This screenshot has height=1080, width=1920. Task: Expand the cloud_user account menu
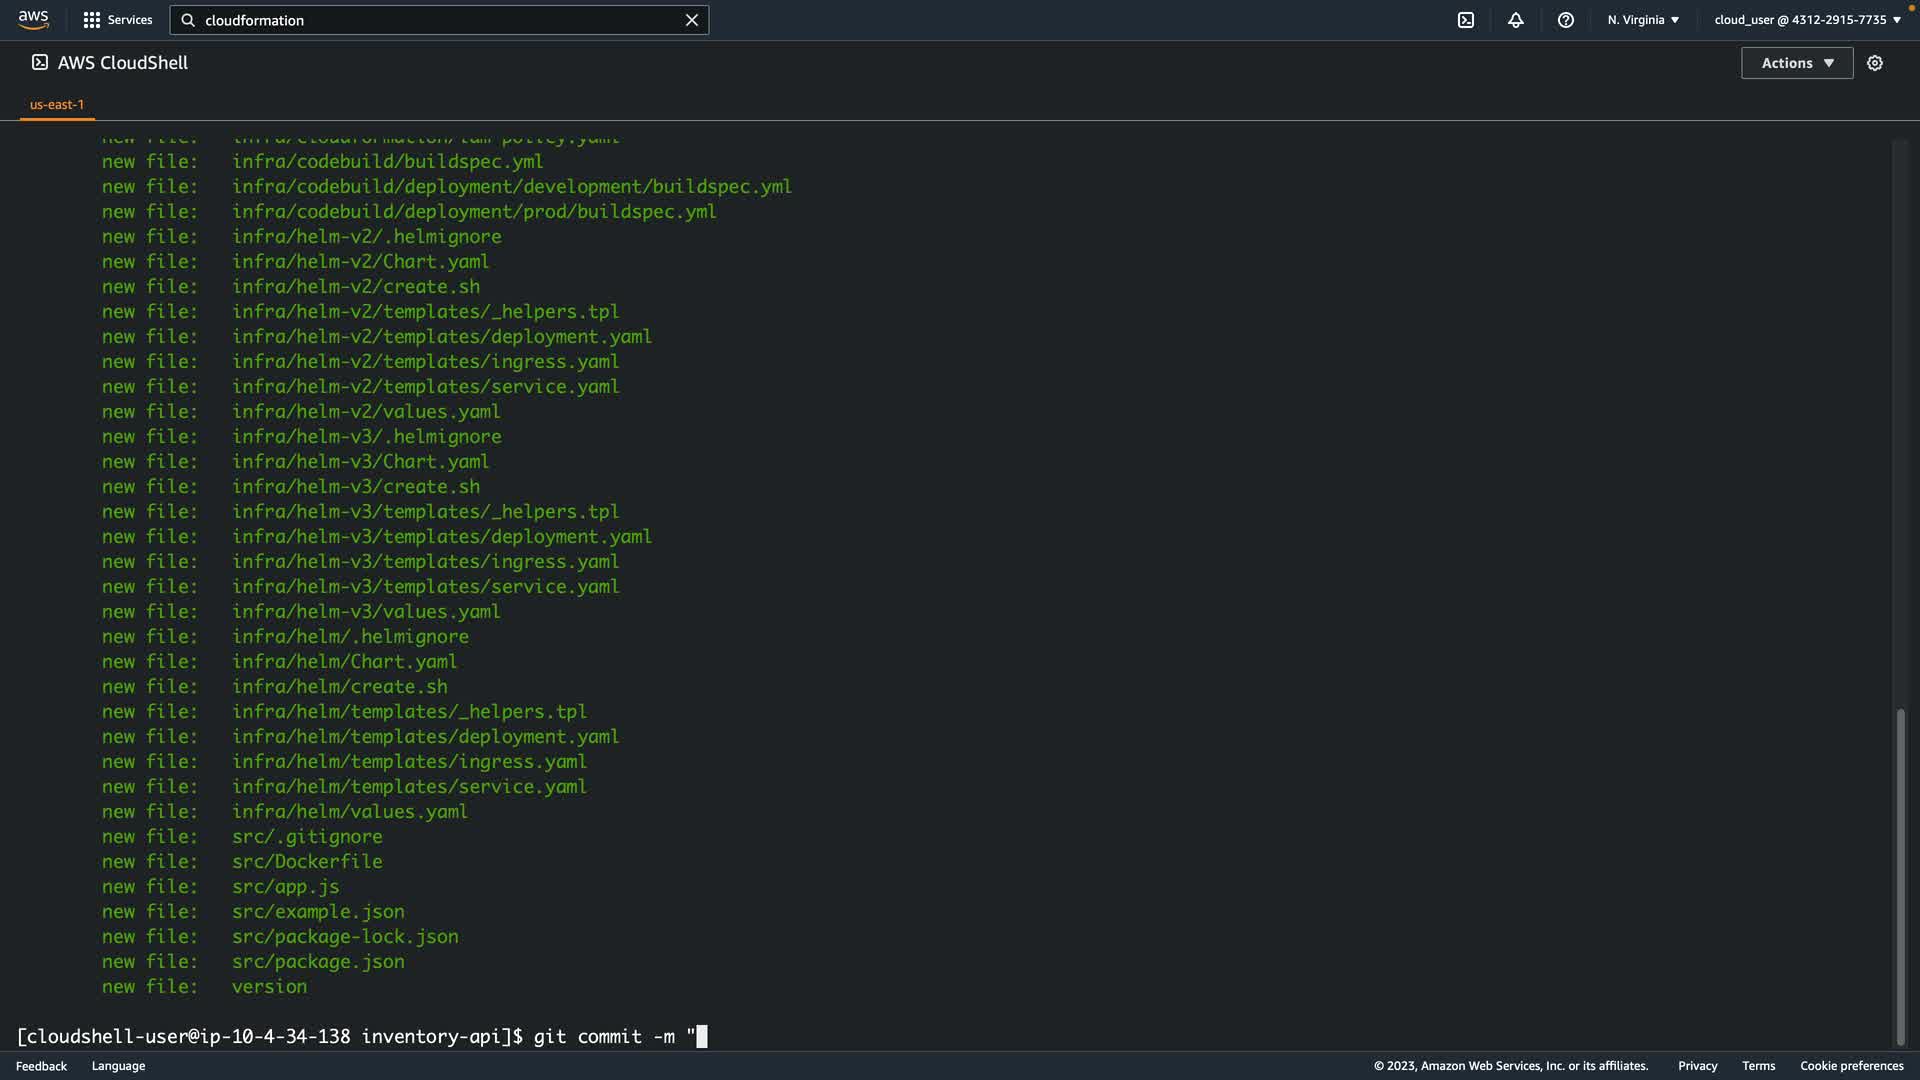1807,20
